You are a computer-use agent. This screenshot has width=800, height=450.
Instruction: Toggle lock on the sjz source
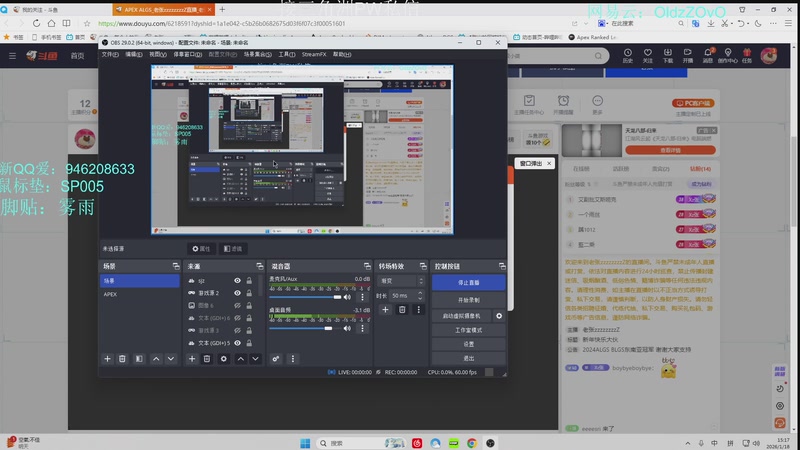click(x=249, y=281)
